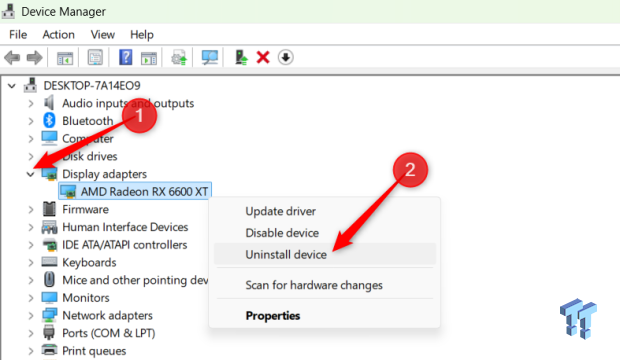
Task: Click Show/Hide Console Tree toolbar icon
Action: pyautogui.click(x=65, y=58)
